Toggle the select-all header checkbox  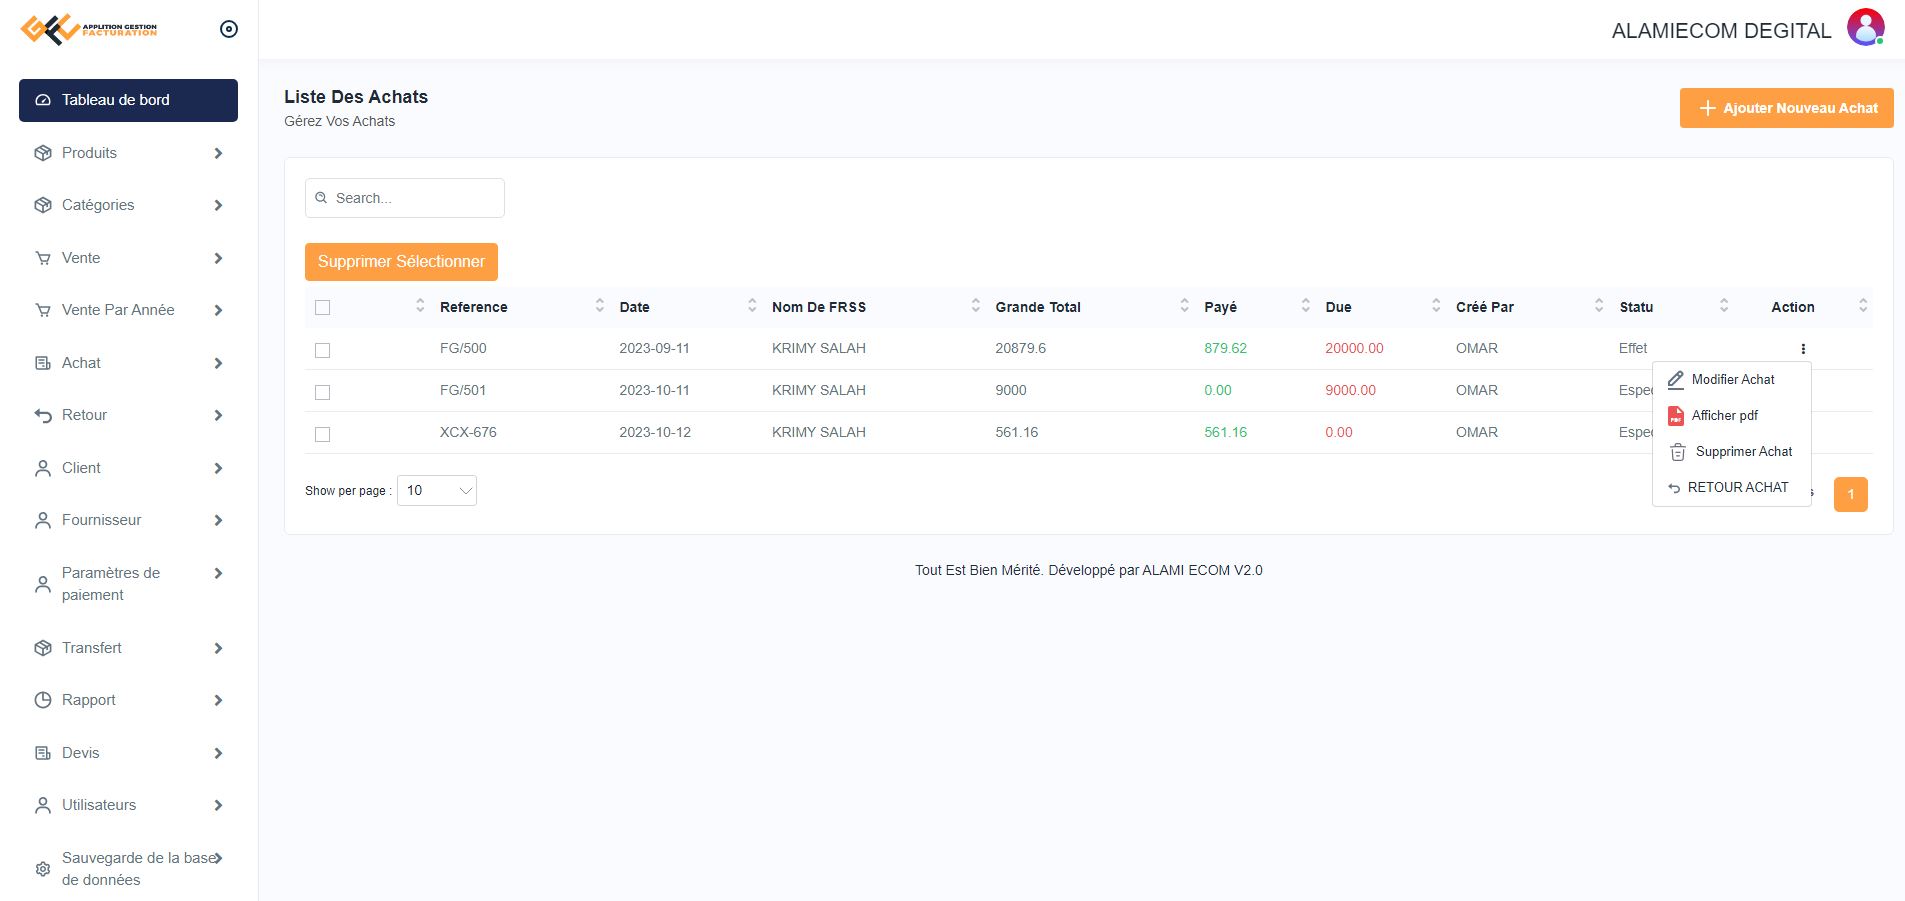(x=322, y=307)
